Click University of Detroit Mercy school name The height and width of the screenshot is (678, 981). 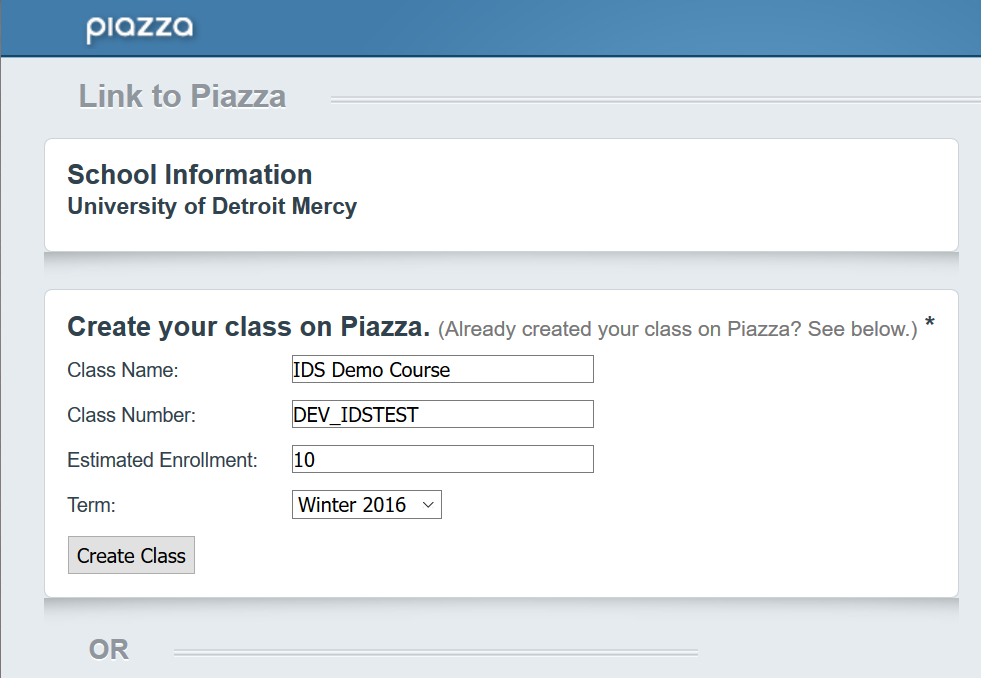coord(212,206)
